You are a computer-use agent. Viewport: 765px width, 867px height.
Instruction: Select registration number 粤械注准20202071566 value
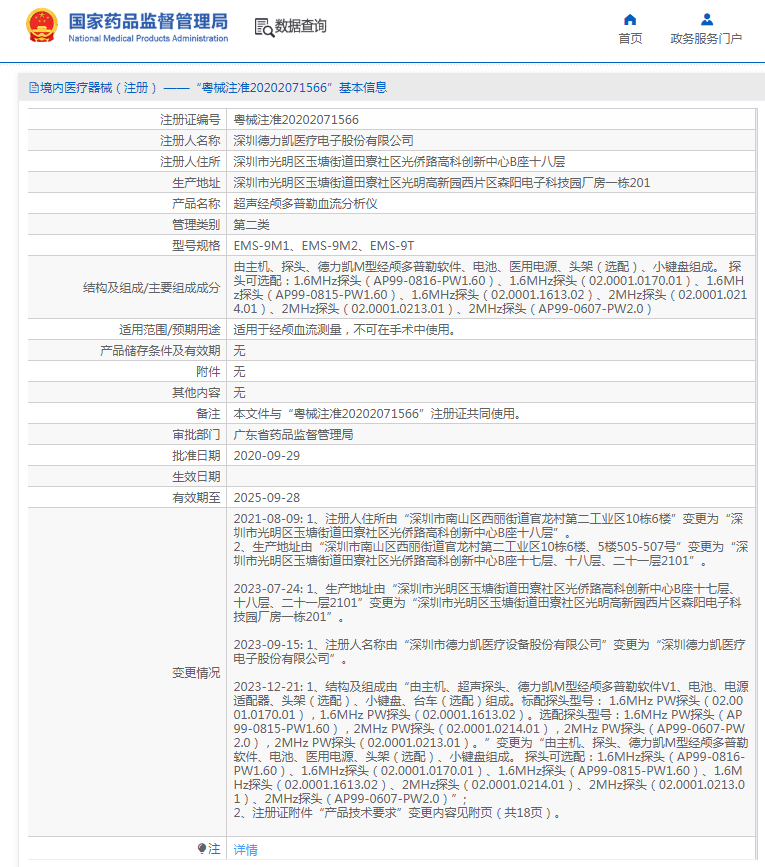tap(296, 119)
